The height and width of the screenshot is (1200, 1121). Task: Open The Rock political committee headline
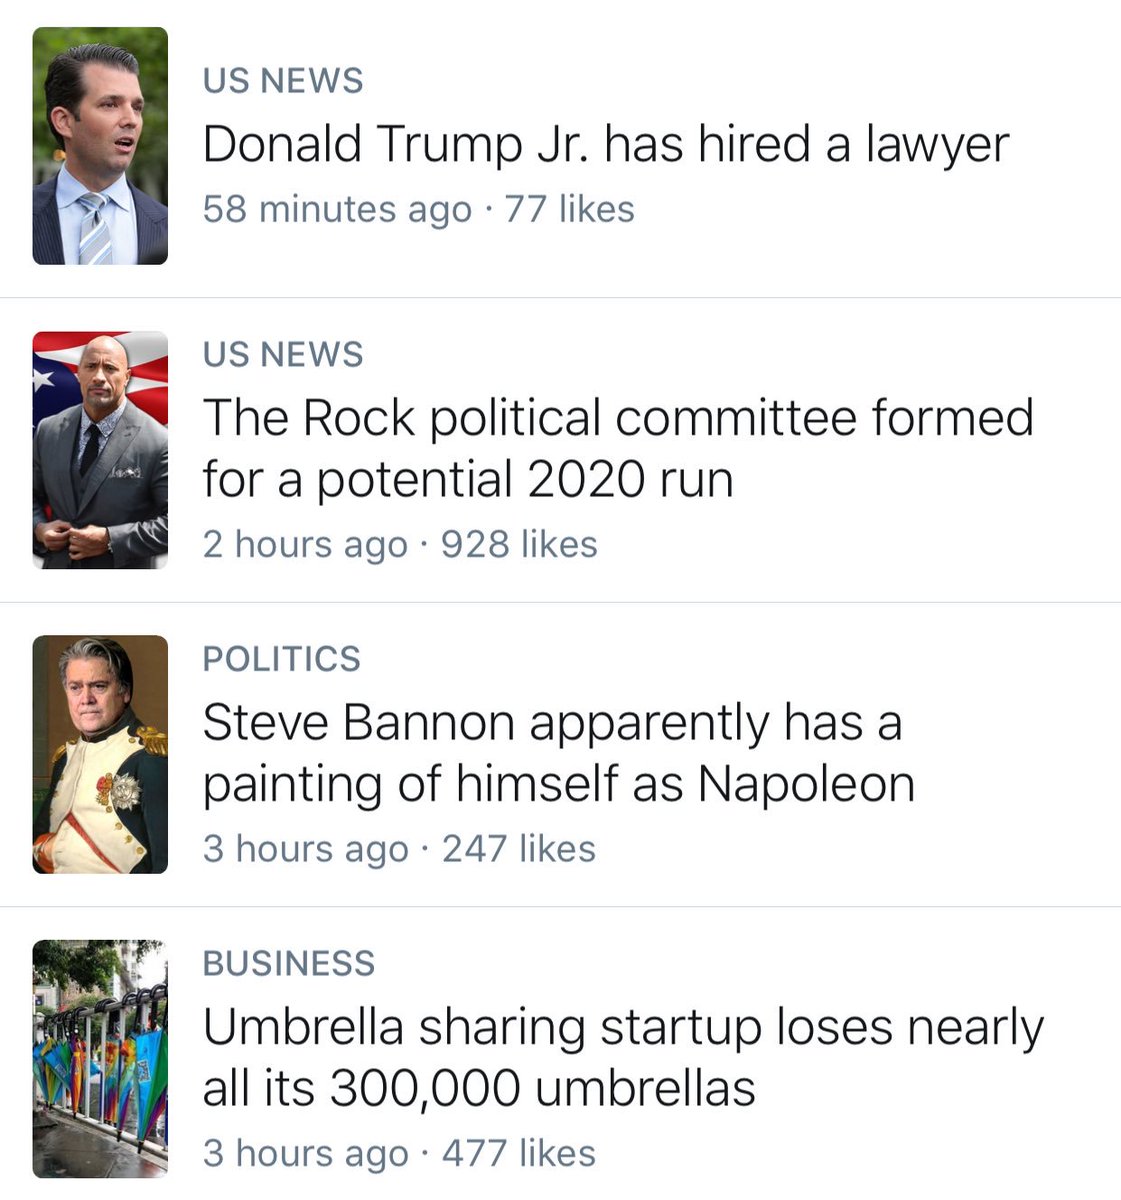coord(617,448)
